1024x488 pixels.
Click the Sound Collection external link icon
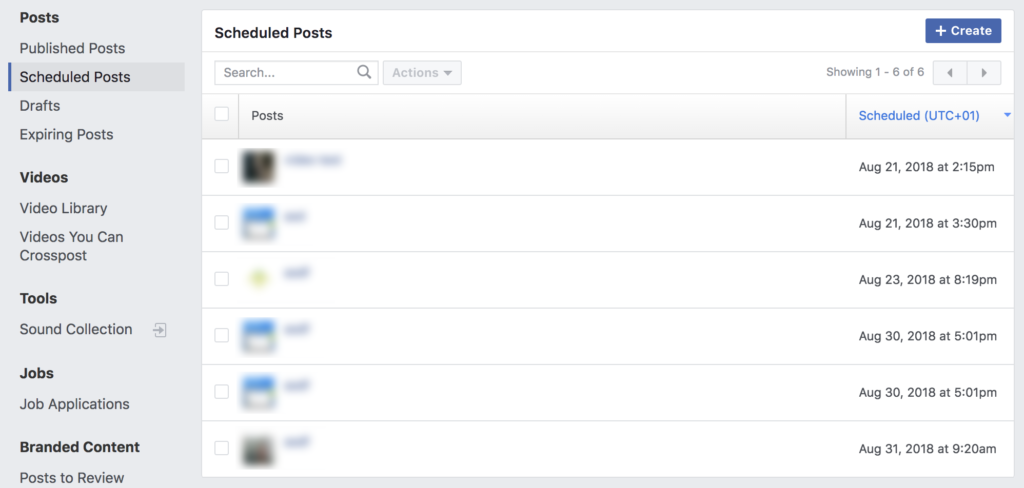[159, 329]
